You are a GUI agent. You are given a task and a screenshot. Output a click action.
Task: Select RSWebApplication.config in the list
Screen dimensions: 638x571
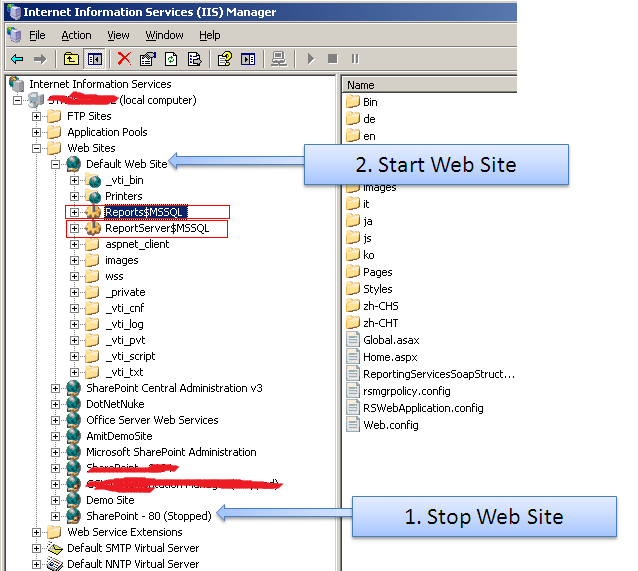tap(423, 408)
